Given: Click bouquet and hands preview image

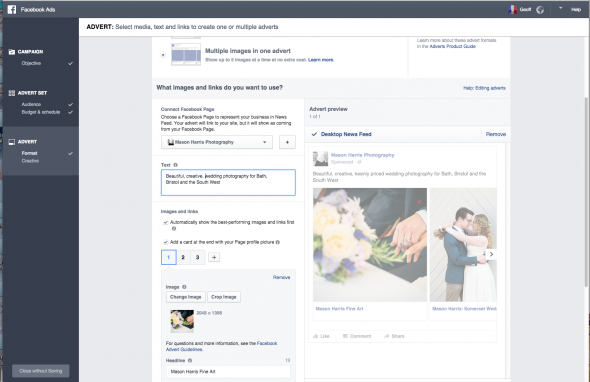Looking at the screenshot, I should pos(370,245).
